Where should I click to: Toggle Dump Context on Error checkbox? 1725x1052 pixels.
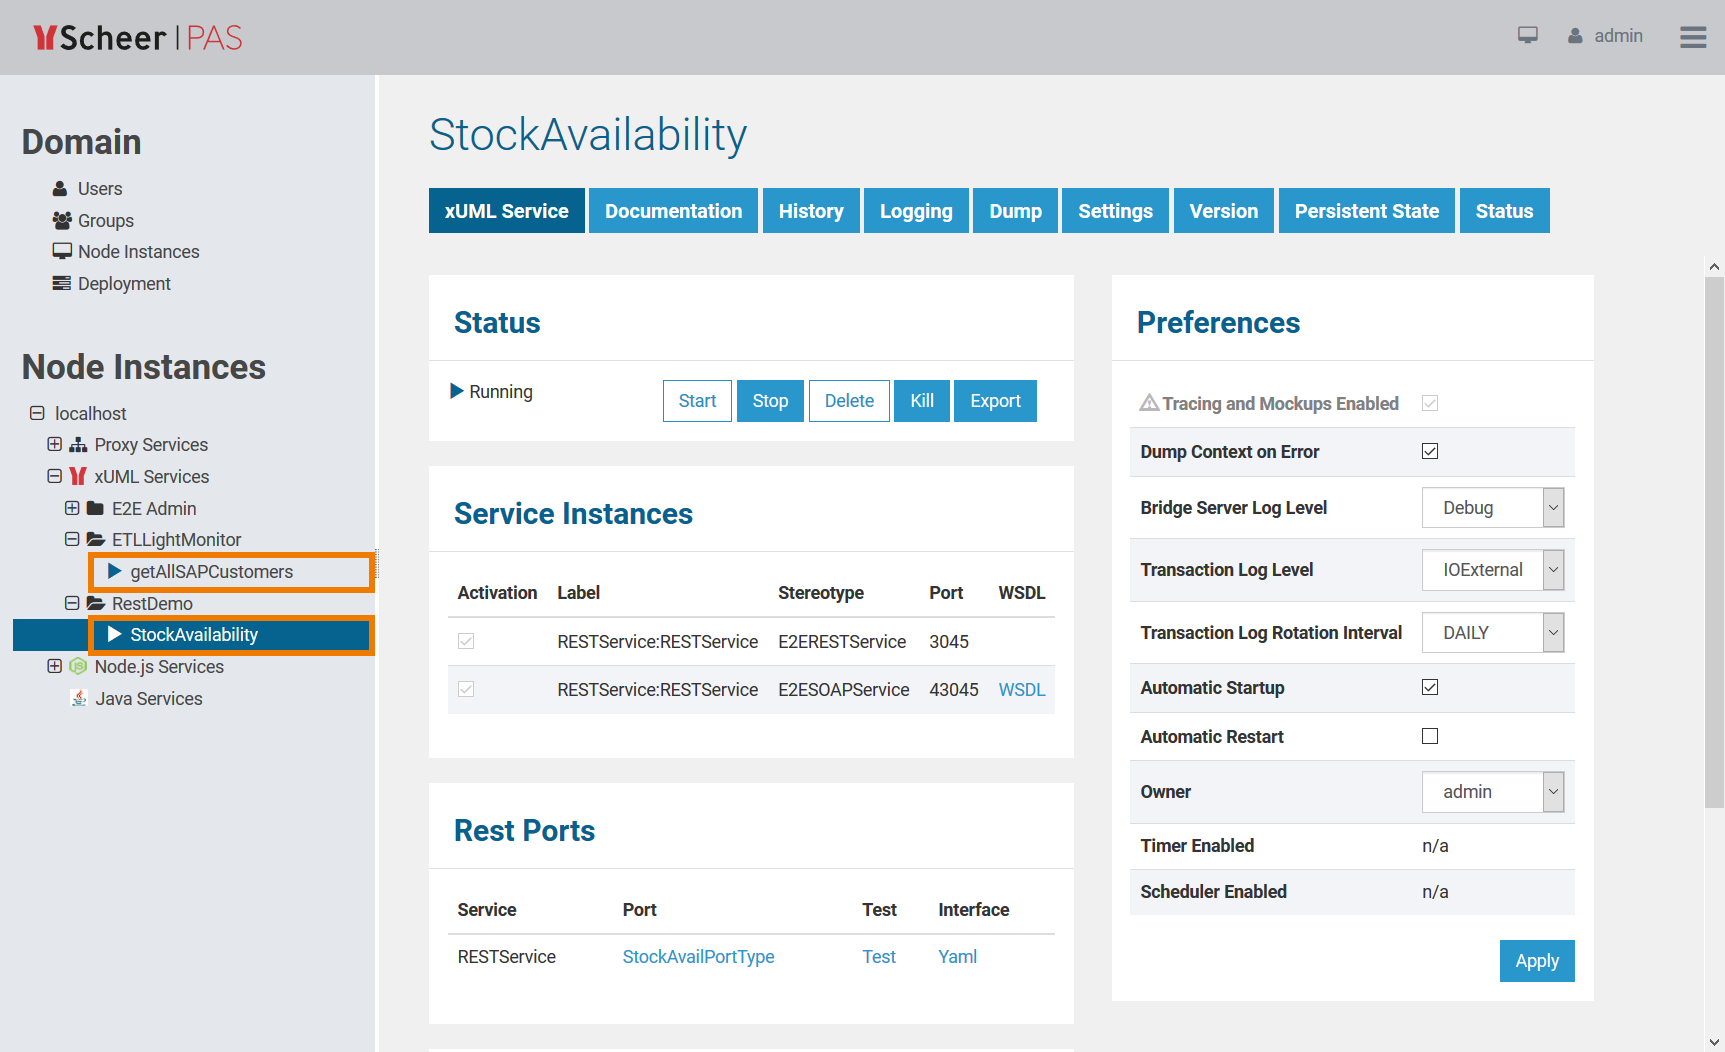[x=1430, y=451]
